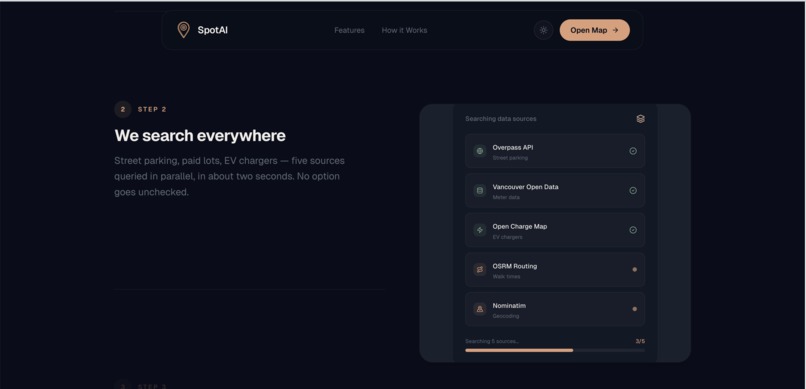Click the 'Meter data' subtitle
Screen dimensions: 806x389
(506, 197)
